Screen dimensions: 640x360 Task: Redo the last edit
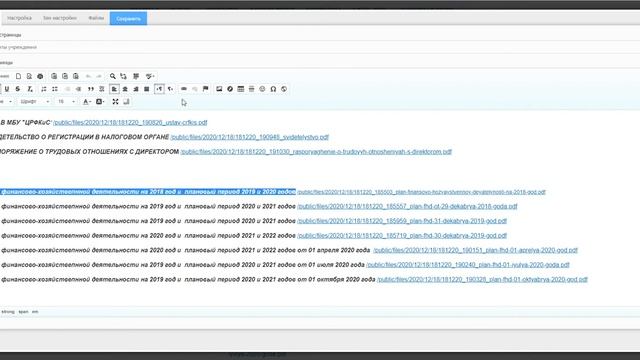click(99, 76)
